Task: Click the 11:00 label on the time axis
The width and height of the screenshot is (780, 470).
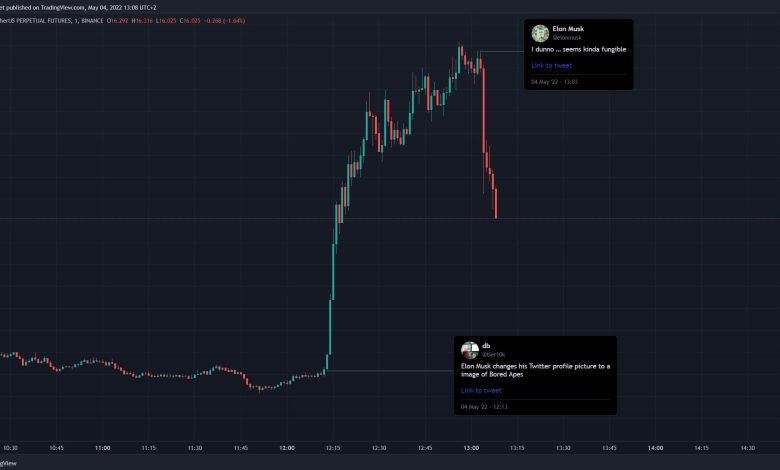Action: coord(103,448)
